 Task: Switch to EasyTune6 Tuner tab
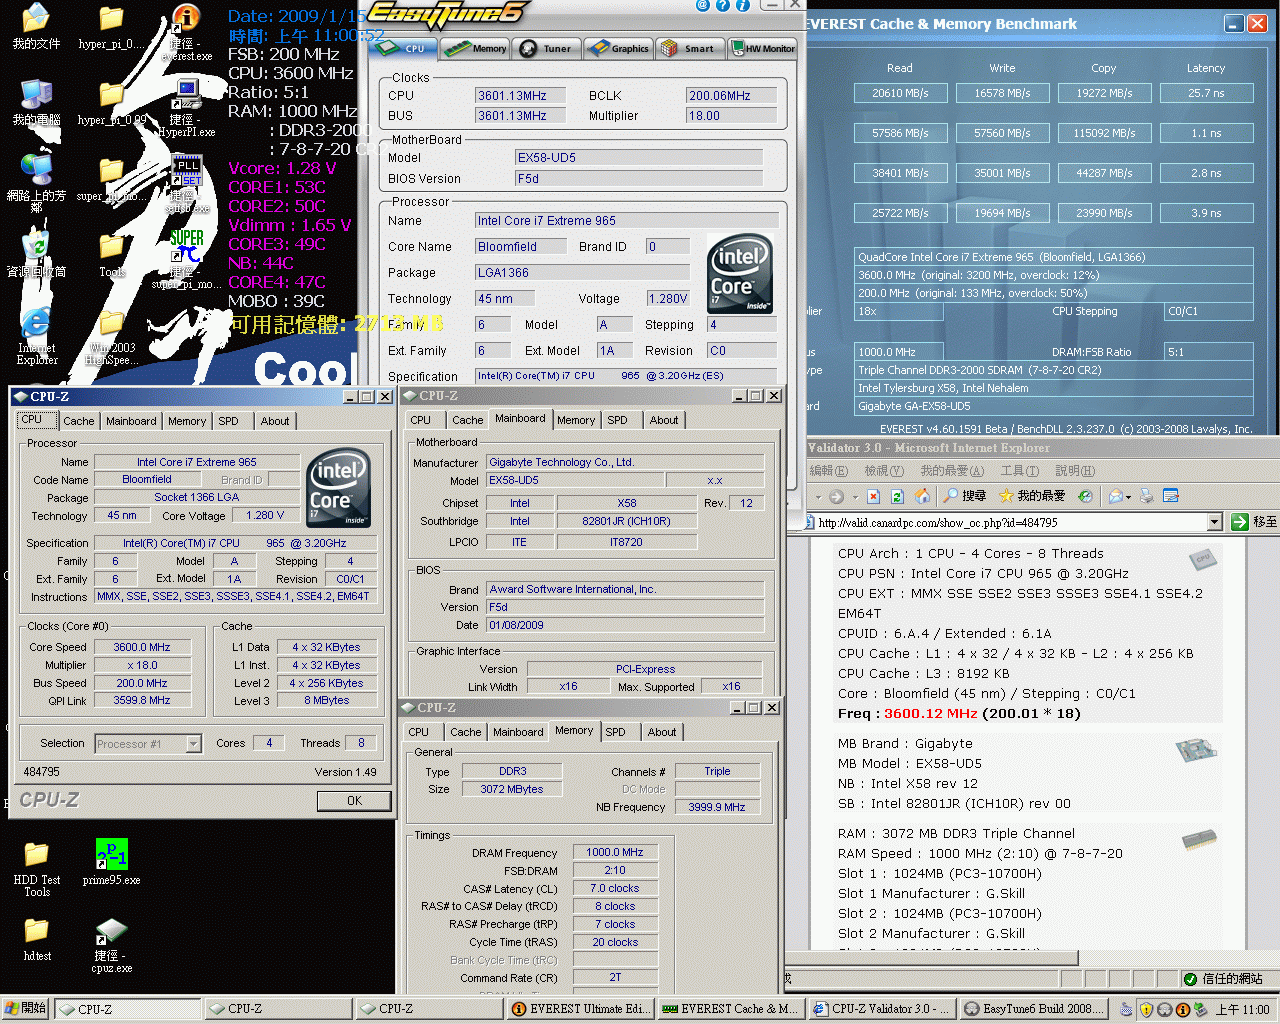coord(546,48)
